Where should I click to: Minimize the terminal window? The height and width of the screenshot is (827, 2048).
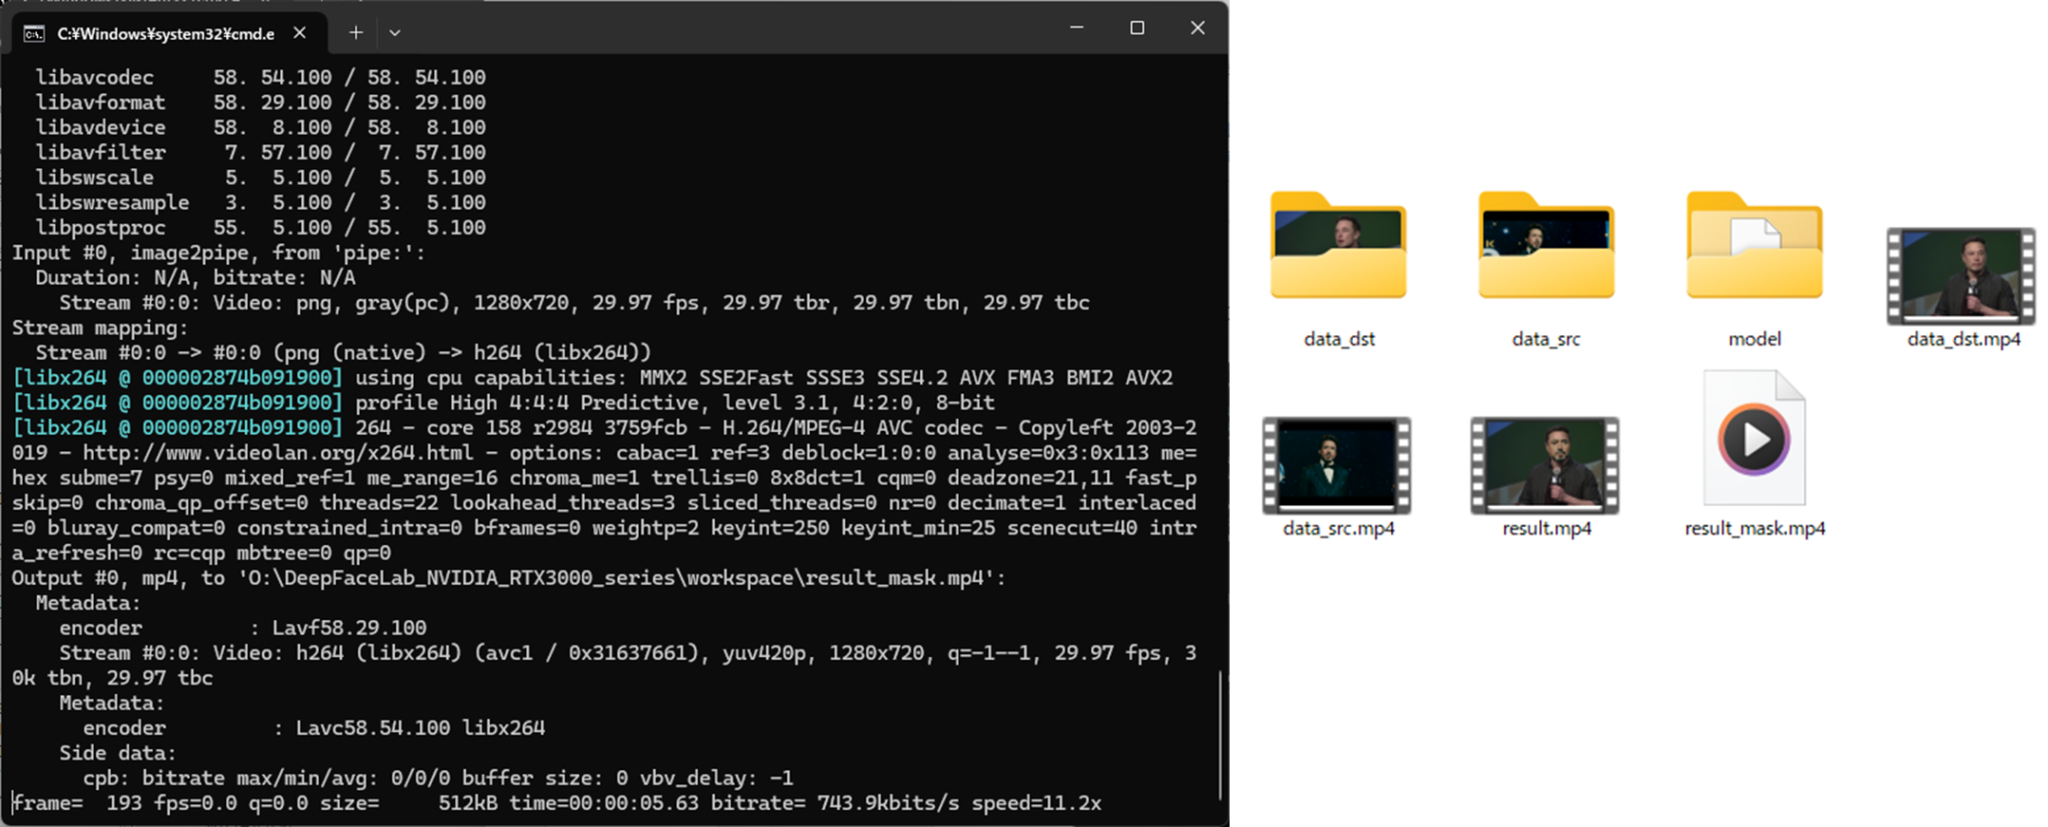point(1077,28)
